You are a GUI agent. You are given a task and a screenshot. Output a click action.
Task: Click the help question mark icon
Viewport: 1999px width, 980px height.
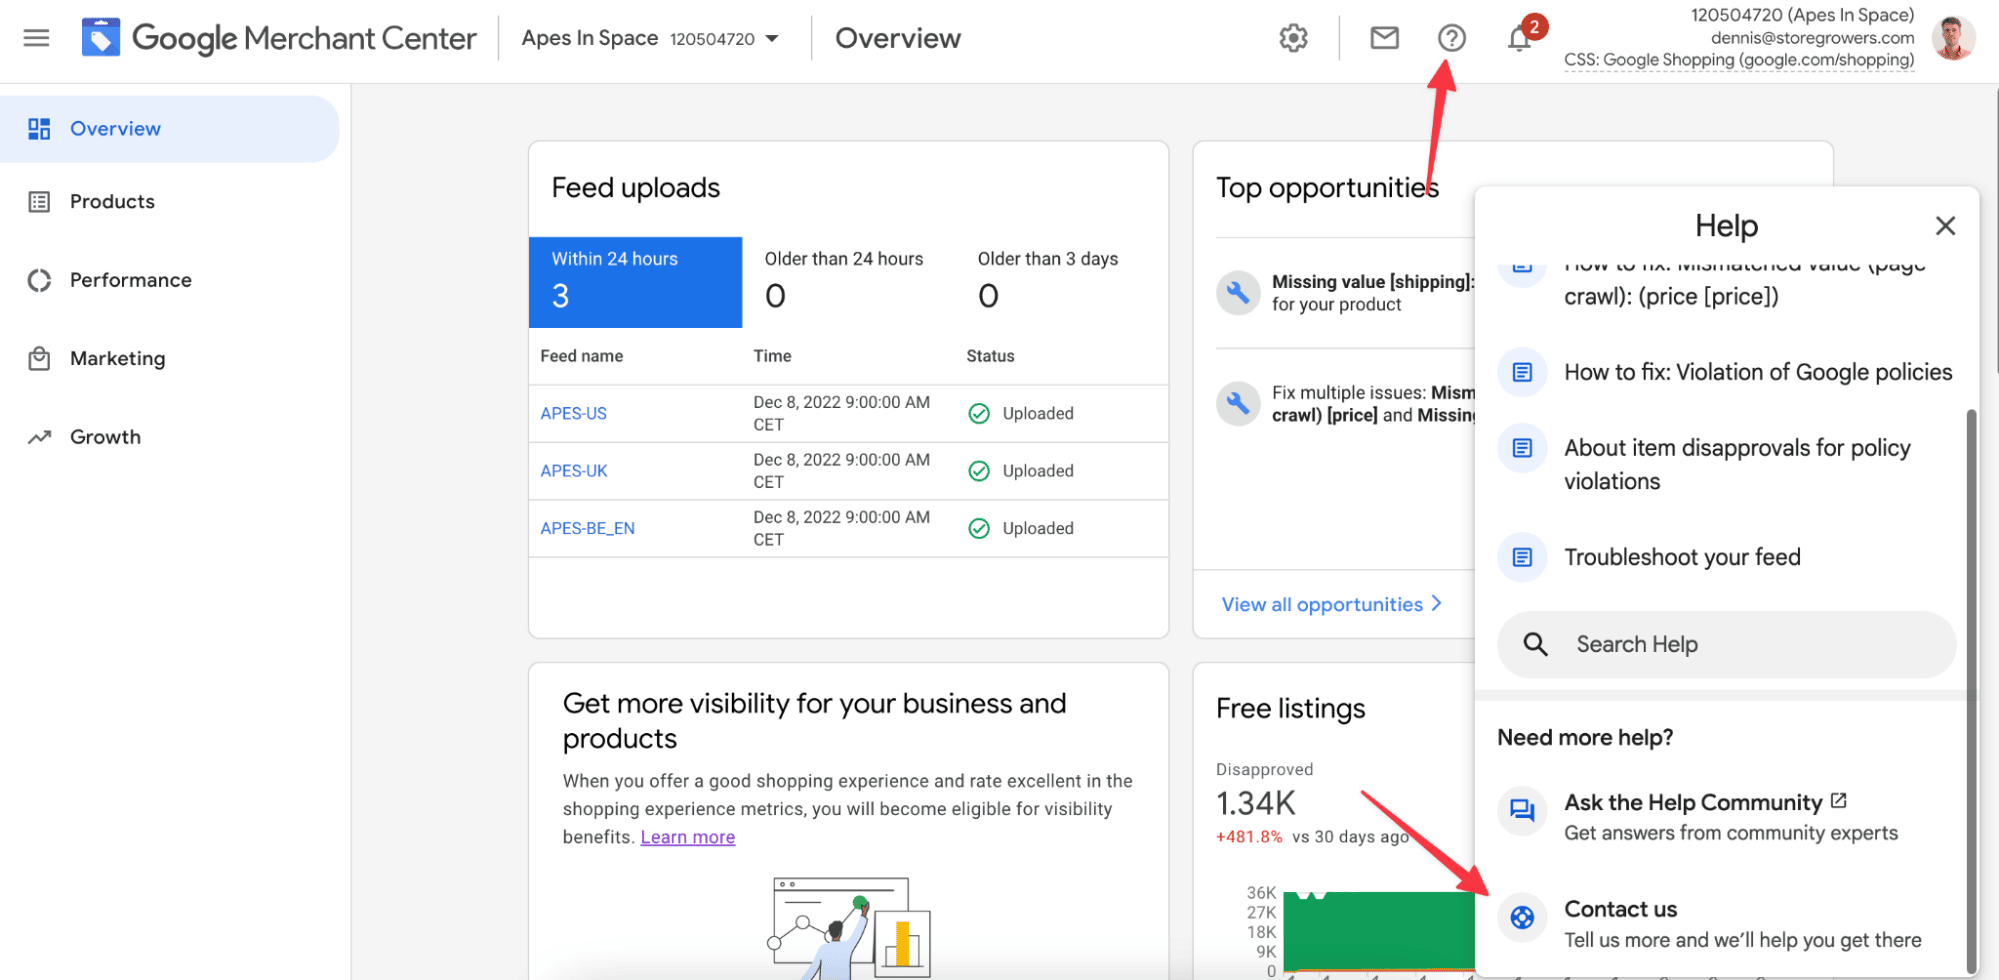(1451, 38)
